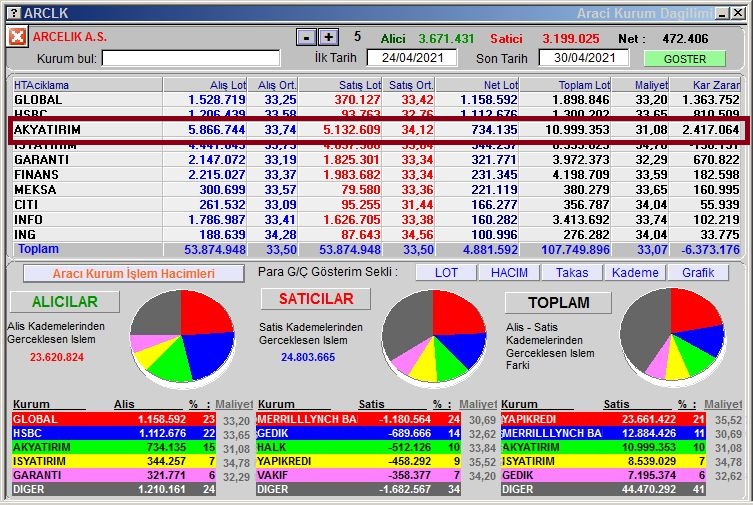Select the GLOBAL row in top table

tap(376, 100)
